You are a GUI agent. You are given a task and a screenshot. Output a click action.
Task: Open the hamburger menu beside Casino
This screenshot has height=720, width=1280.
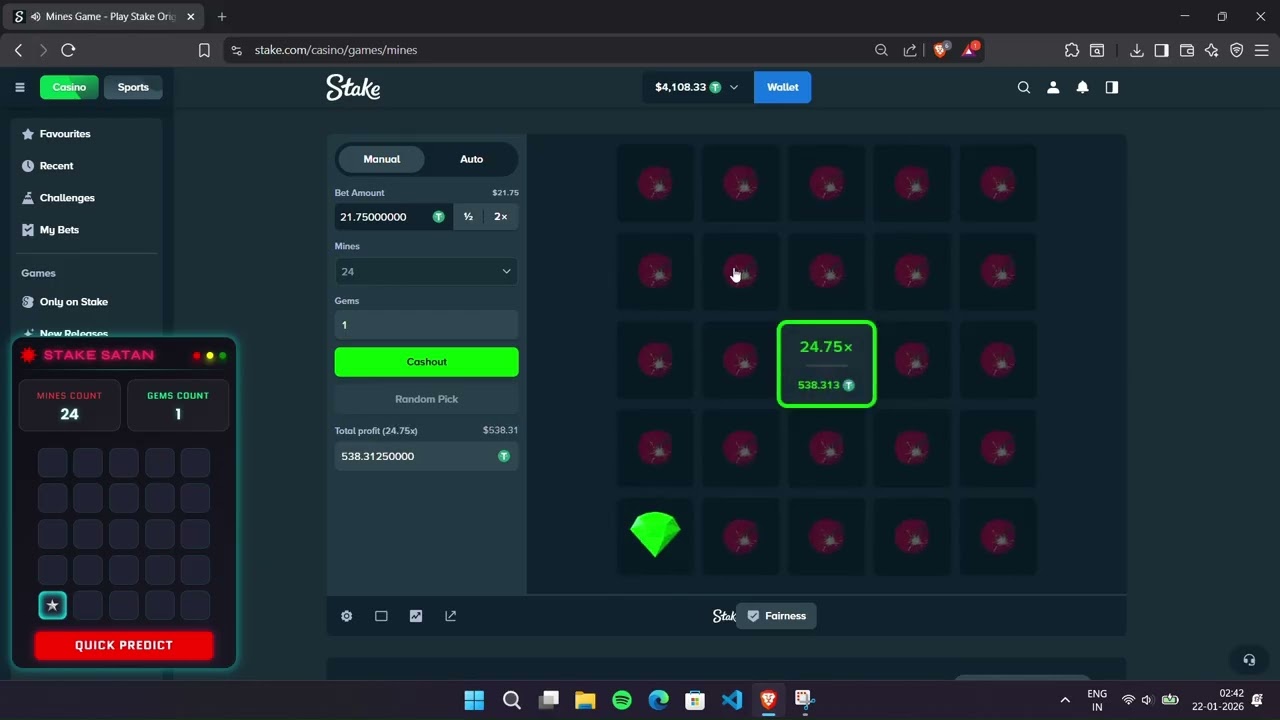click(x=19, y=87)
